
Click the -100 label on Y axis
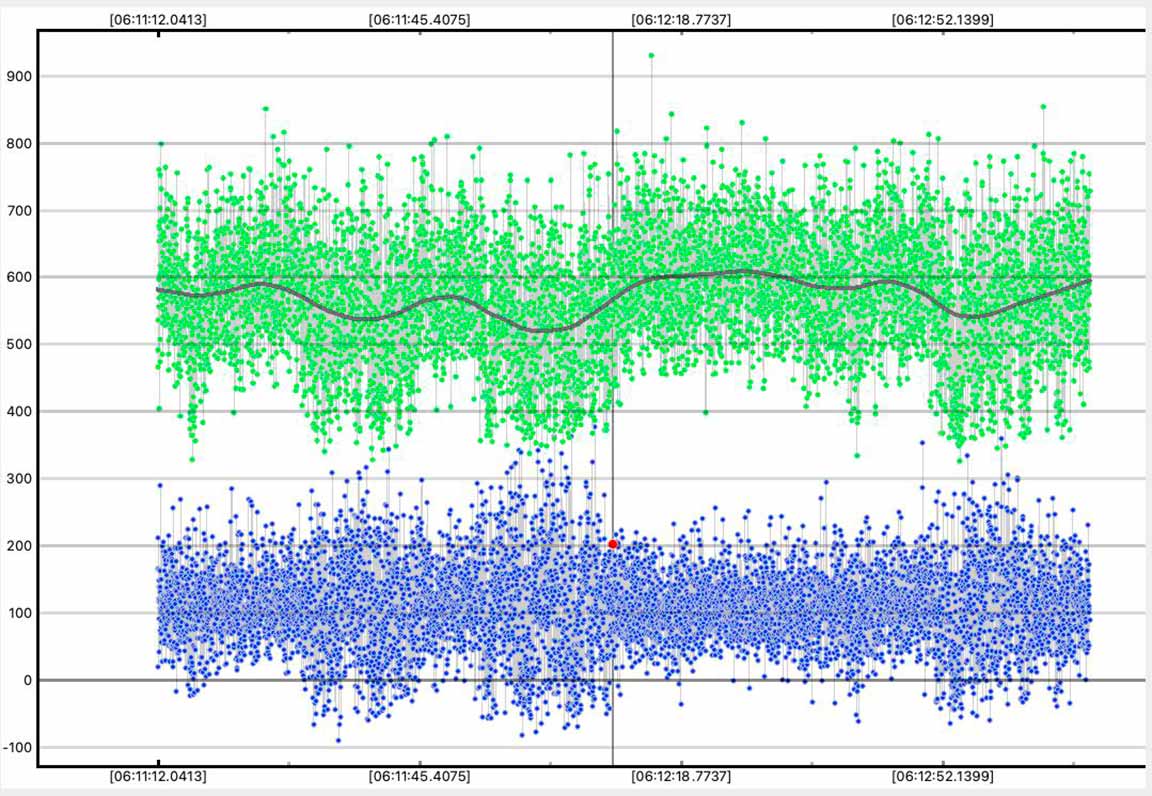[x=16, y=748]
